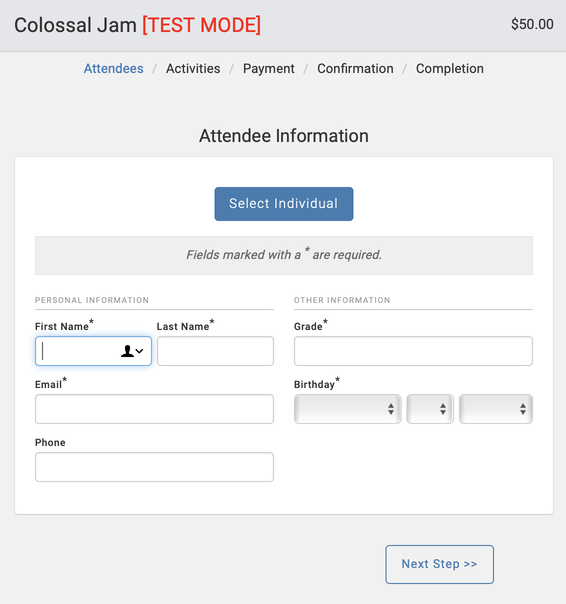Focus the First Name input field

(x=93, y=351)
